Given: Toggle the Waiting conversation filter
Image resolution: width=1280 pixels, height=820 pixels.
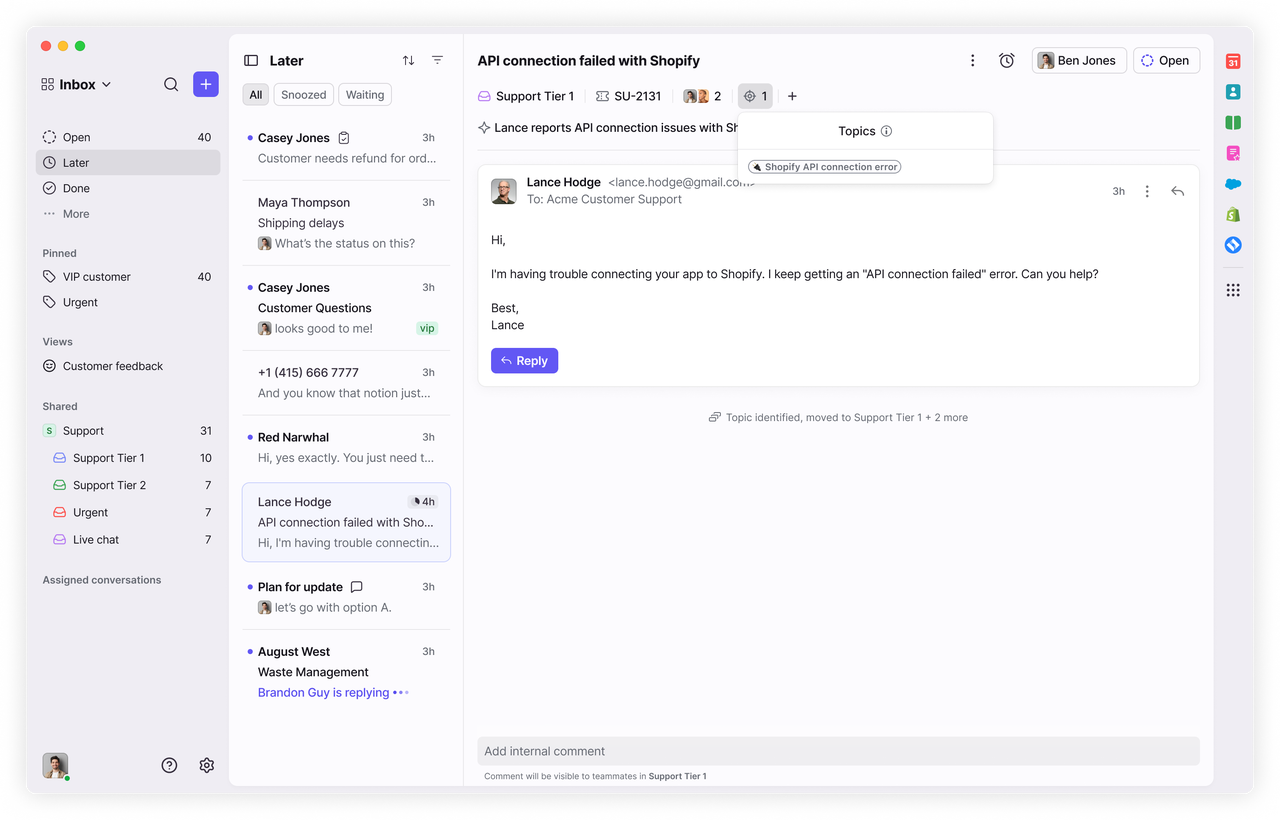Looking at the screenshot, I should tap(364, 94).
